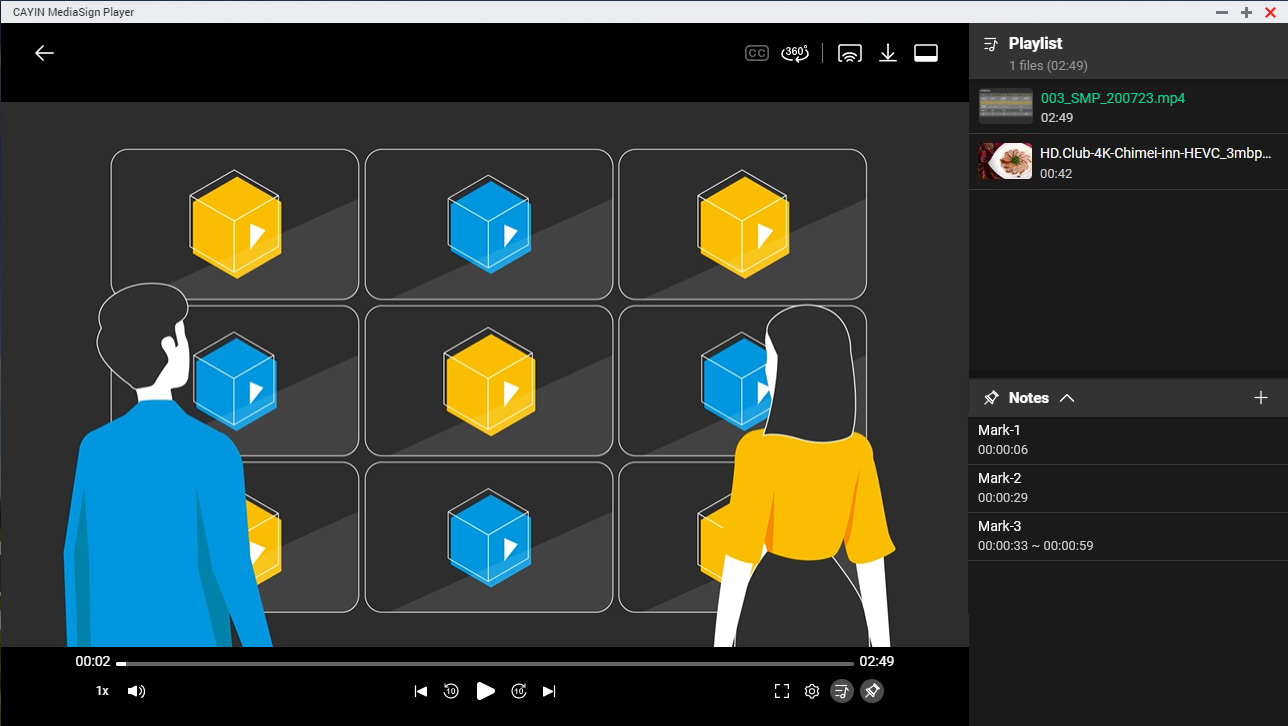Screen dimensions: 1288x726
Task: Open the 003_SMP_200723.mp4 file link
Action: [x=1112, y=98]
